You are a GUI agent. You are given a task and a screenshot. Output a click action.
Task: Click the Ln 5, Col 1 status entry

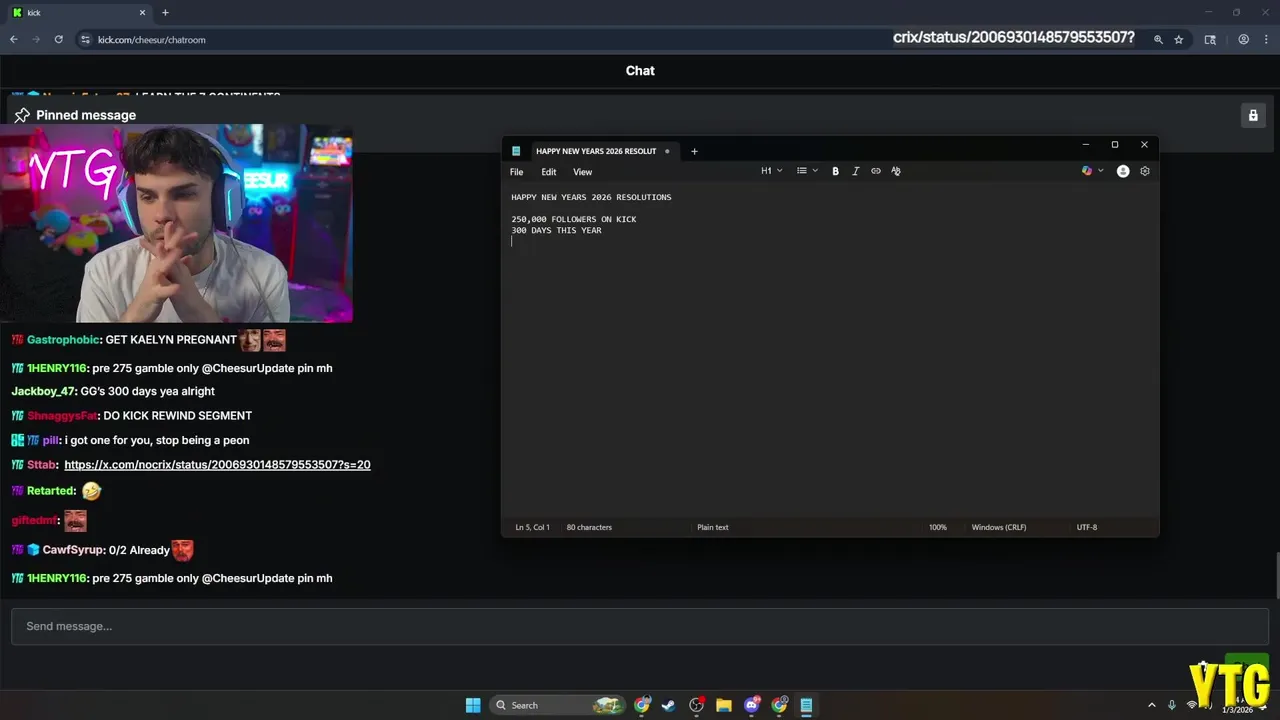coord(532,527)
